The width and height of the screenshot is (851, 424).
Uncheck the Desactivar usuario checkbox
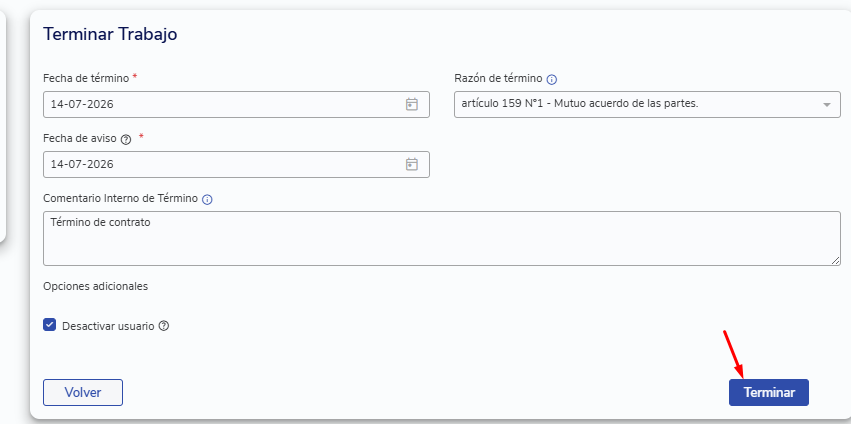(49, 325)
